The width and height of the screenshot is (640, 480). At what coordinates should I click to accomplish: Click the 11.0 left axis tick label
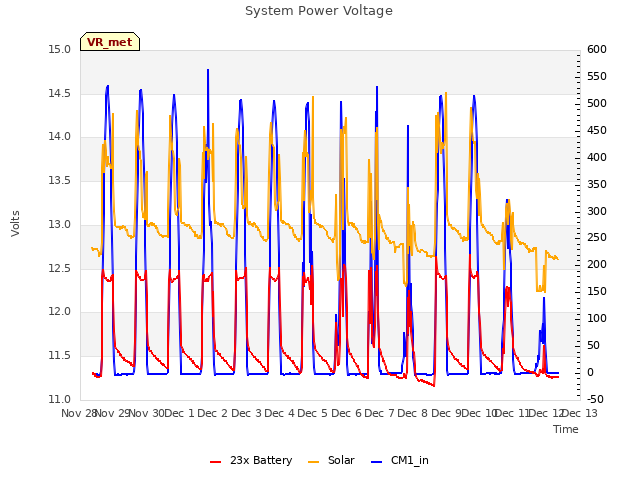60,399
